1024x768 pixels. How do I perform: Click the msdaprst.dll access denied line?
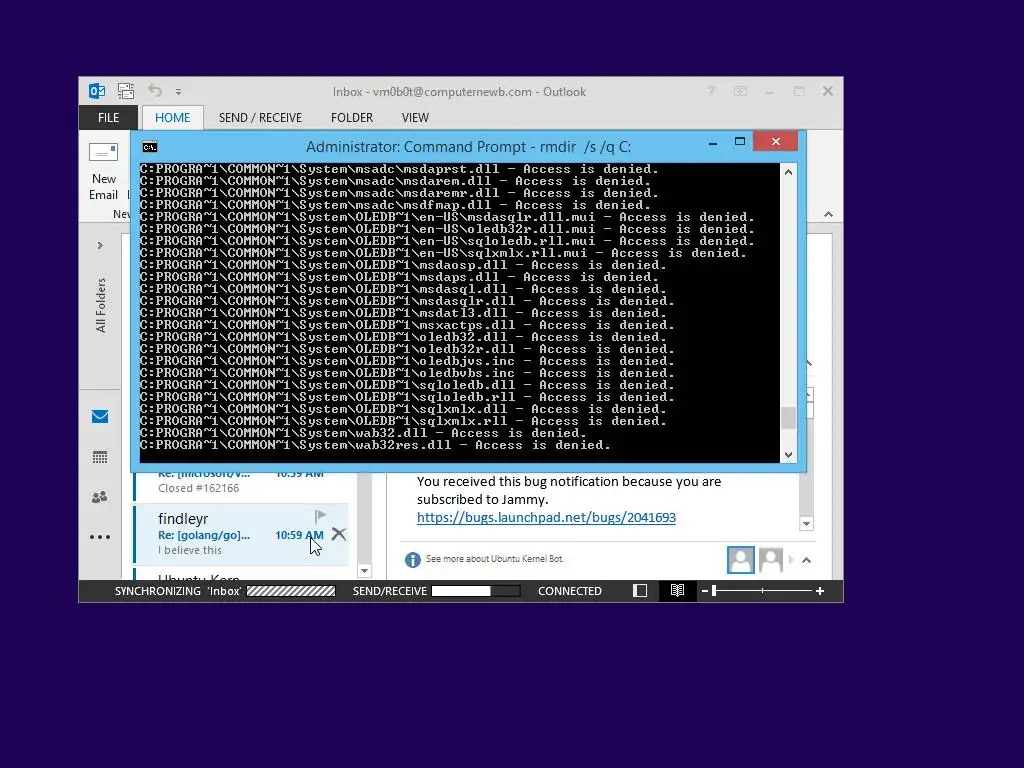pos(399,169)
